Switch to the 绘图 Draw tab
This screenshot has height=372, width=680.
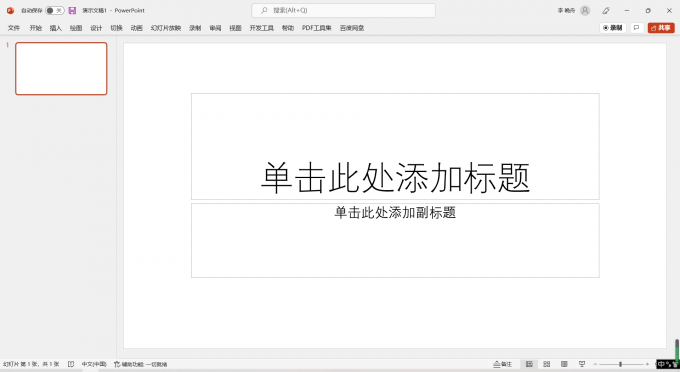click(x=76, y=28)
